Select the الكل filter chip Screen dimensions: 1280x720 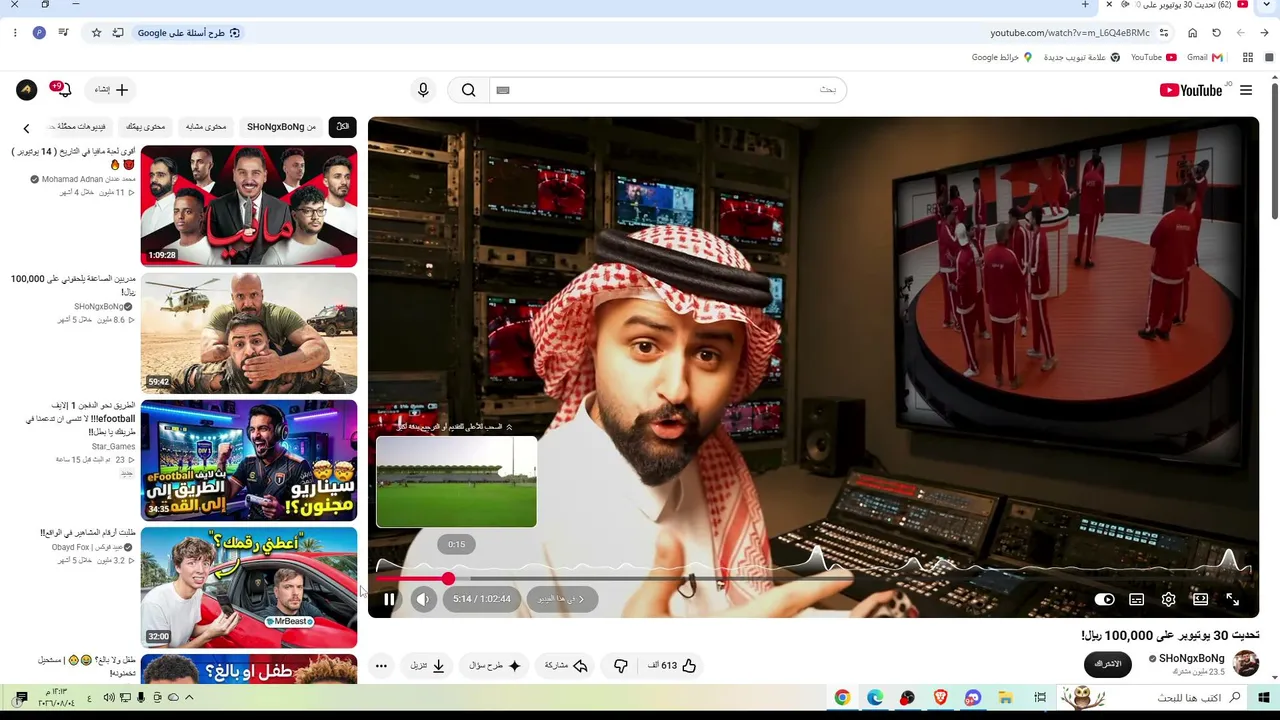(x=342, y=127)
